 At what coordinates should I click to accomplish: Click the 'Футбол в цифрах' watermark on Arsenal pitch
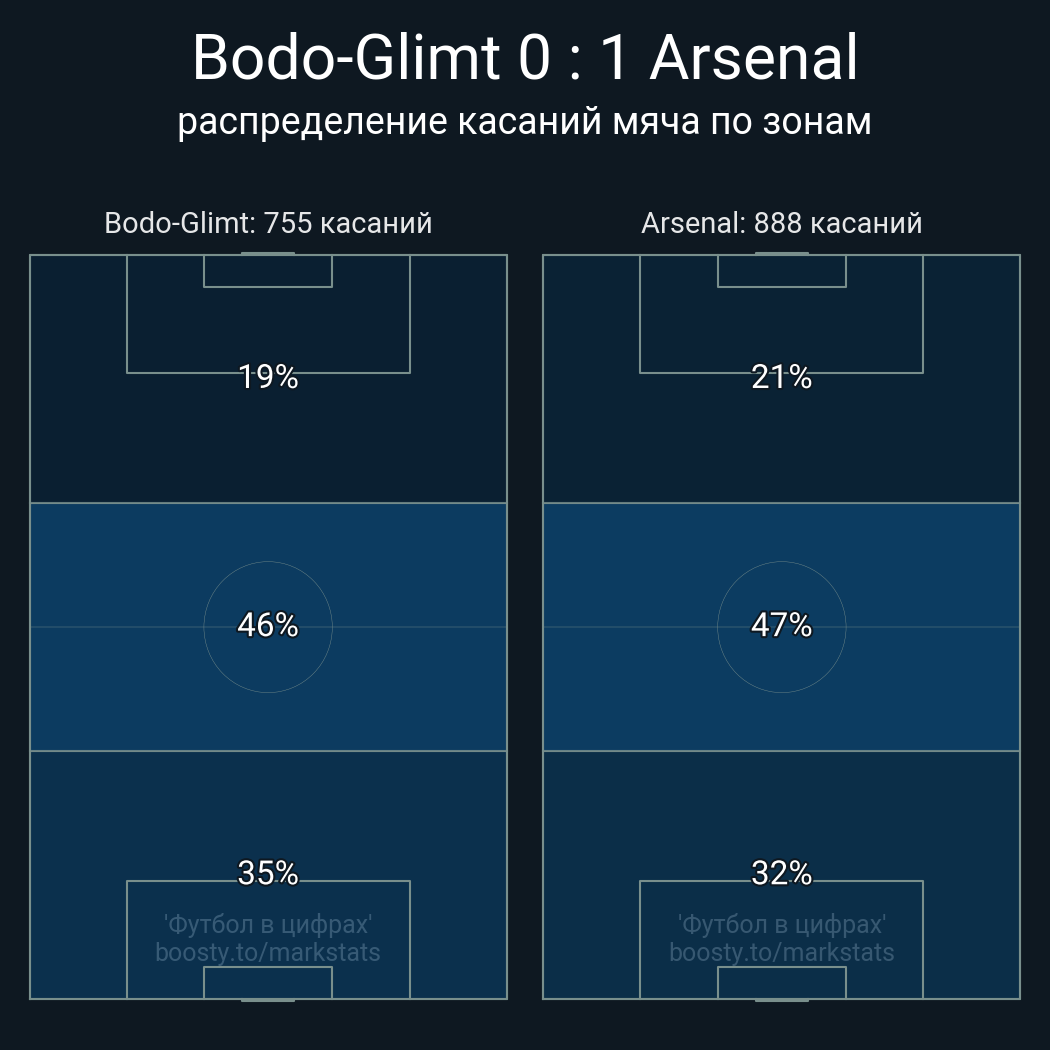[x=781, y=924]
